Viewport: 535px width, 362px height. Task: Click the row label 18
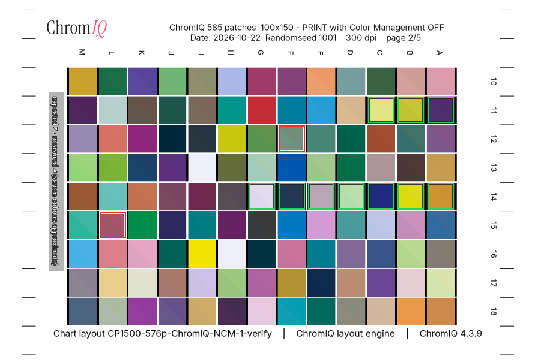[493, 311]
